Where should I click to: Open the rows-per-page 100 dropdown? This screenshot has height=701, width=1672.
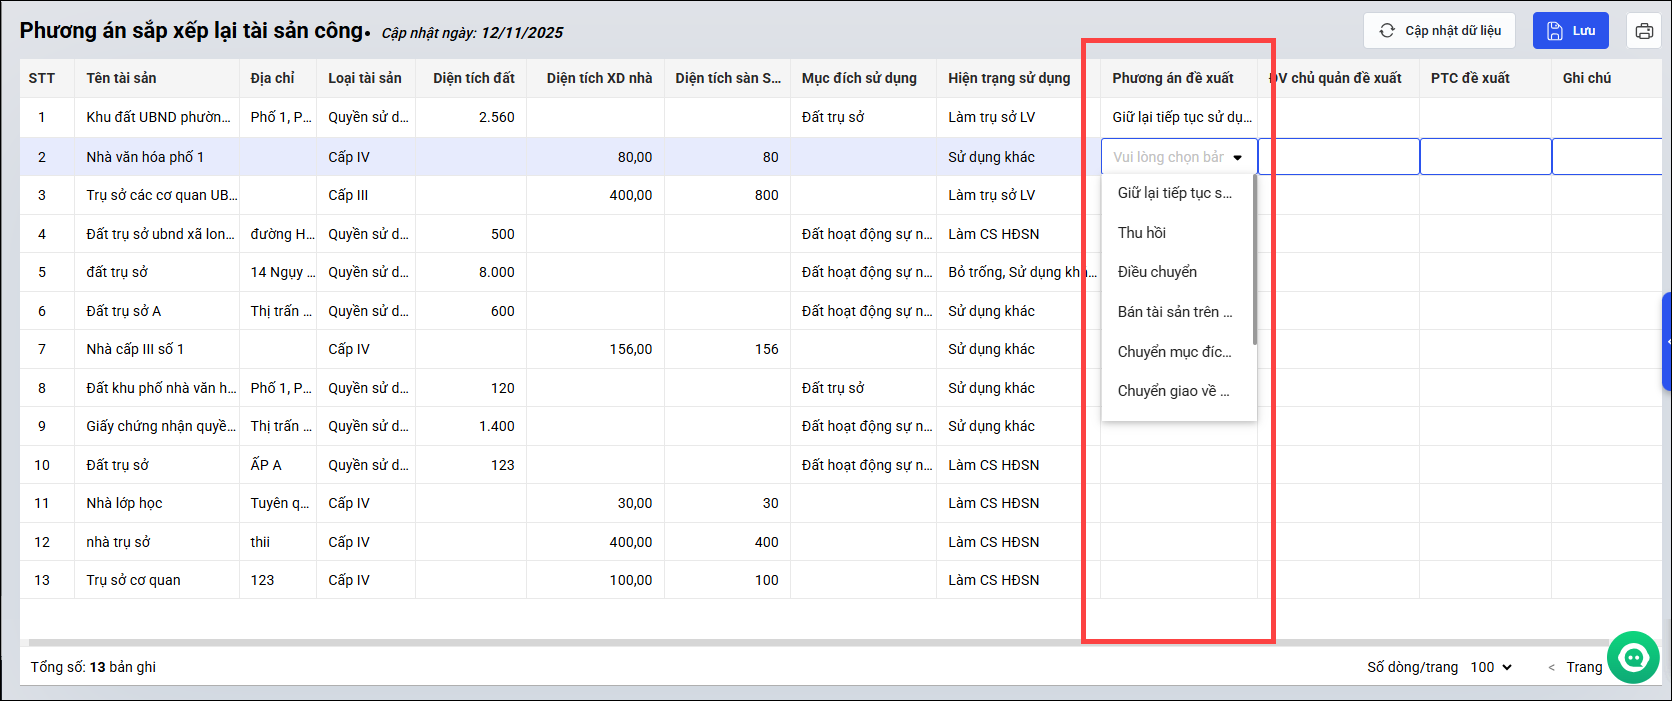click(1490, 667)
